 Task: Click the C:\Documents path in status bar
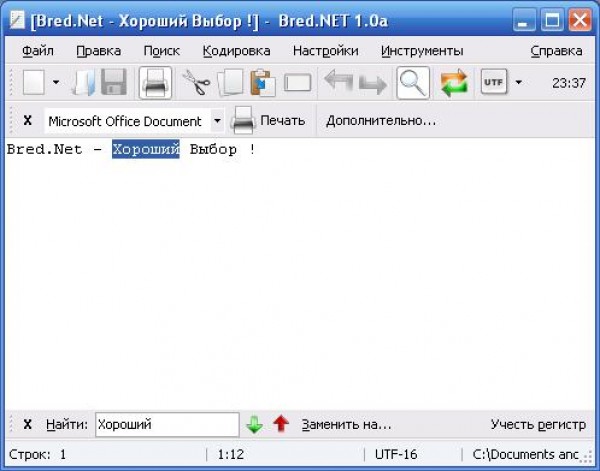pos(526,454)
